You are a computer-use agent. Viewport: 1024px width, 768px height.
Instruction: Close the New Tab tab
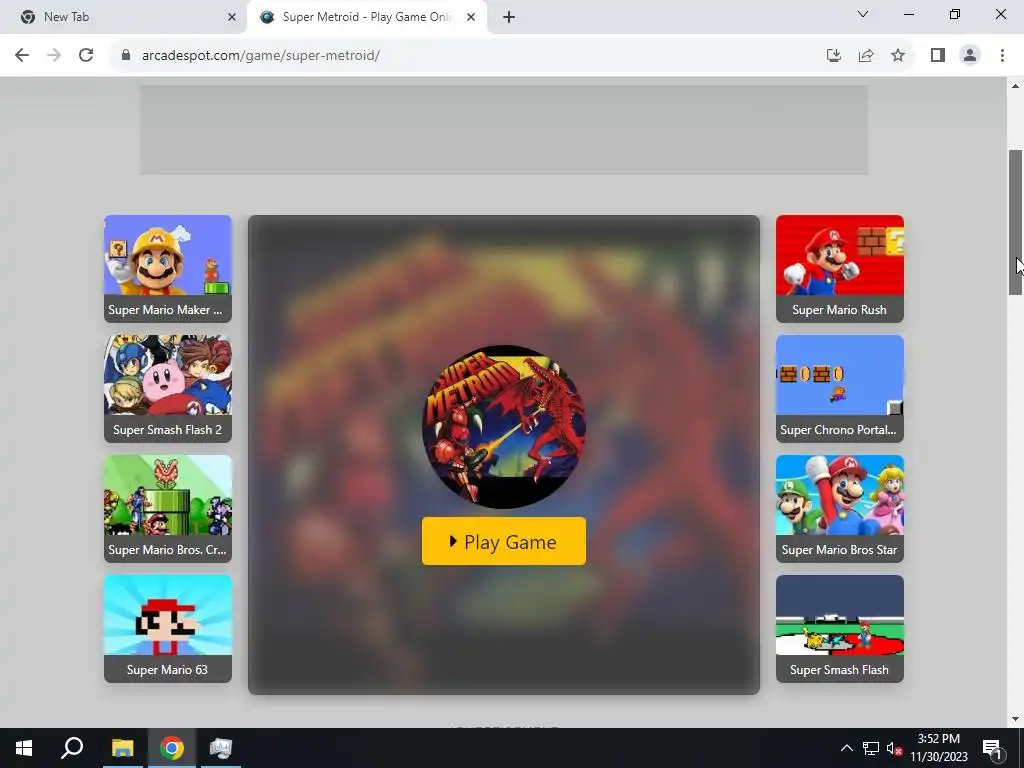coord(232,17)
